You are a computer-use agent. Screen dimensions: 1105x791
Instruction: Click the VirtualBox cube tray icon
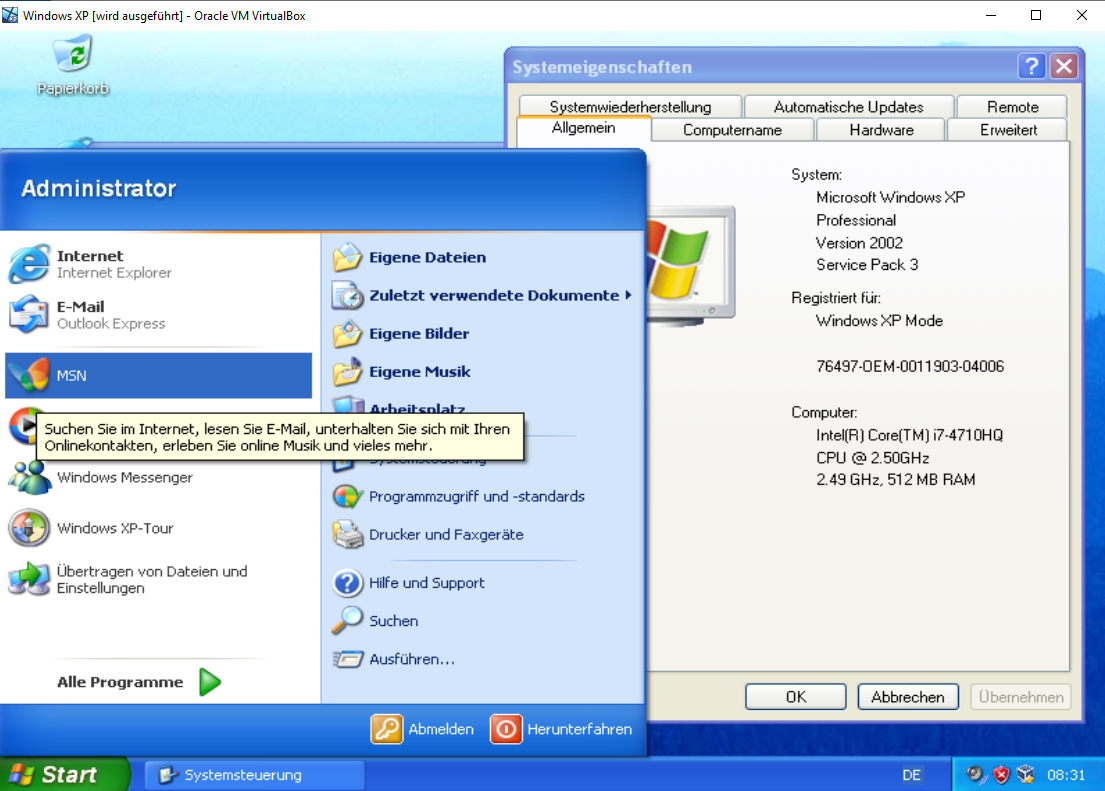(x=1026, y=775)
